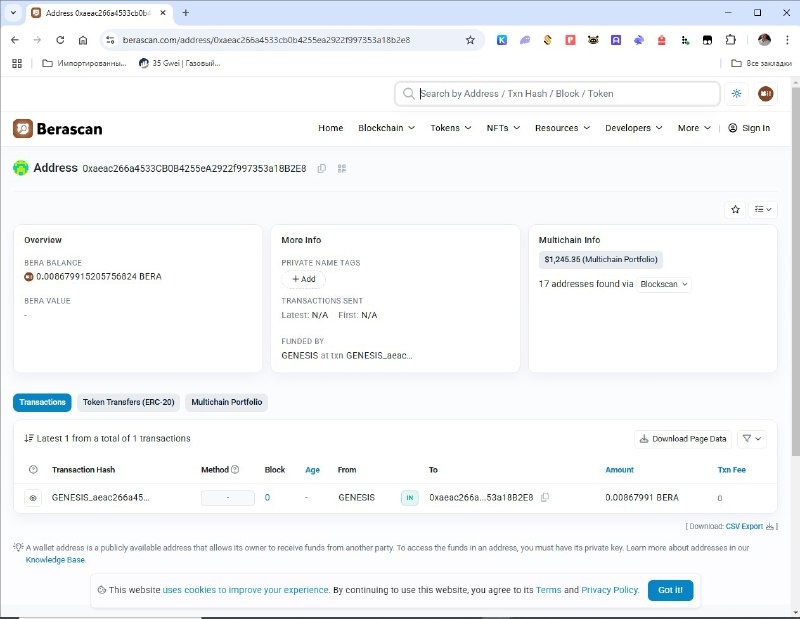Viewport: 800px width, 619px height.
Task: Switch to Multichain Portfolio tab
Action: pos(227,402)
